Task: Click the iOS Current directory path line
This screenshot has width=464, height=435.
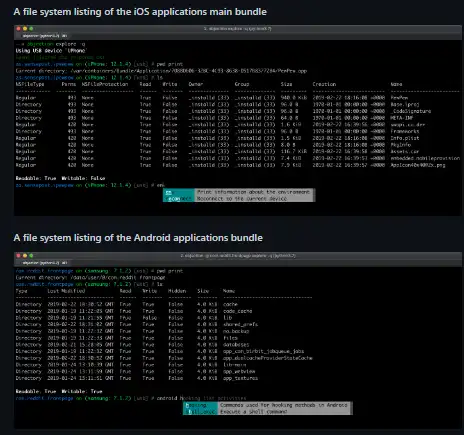Action: click(x=161, y=71)
